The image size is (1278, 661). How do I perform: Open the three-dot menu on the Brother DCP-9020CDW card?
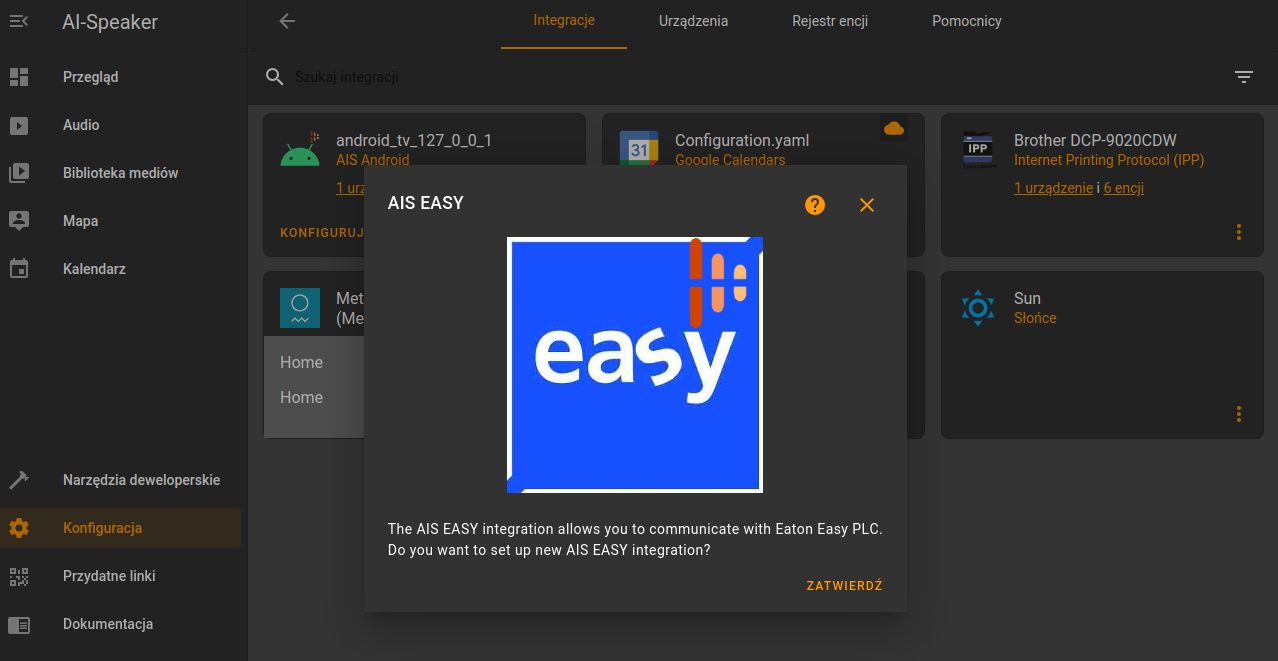[1239, 232]
